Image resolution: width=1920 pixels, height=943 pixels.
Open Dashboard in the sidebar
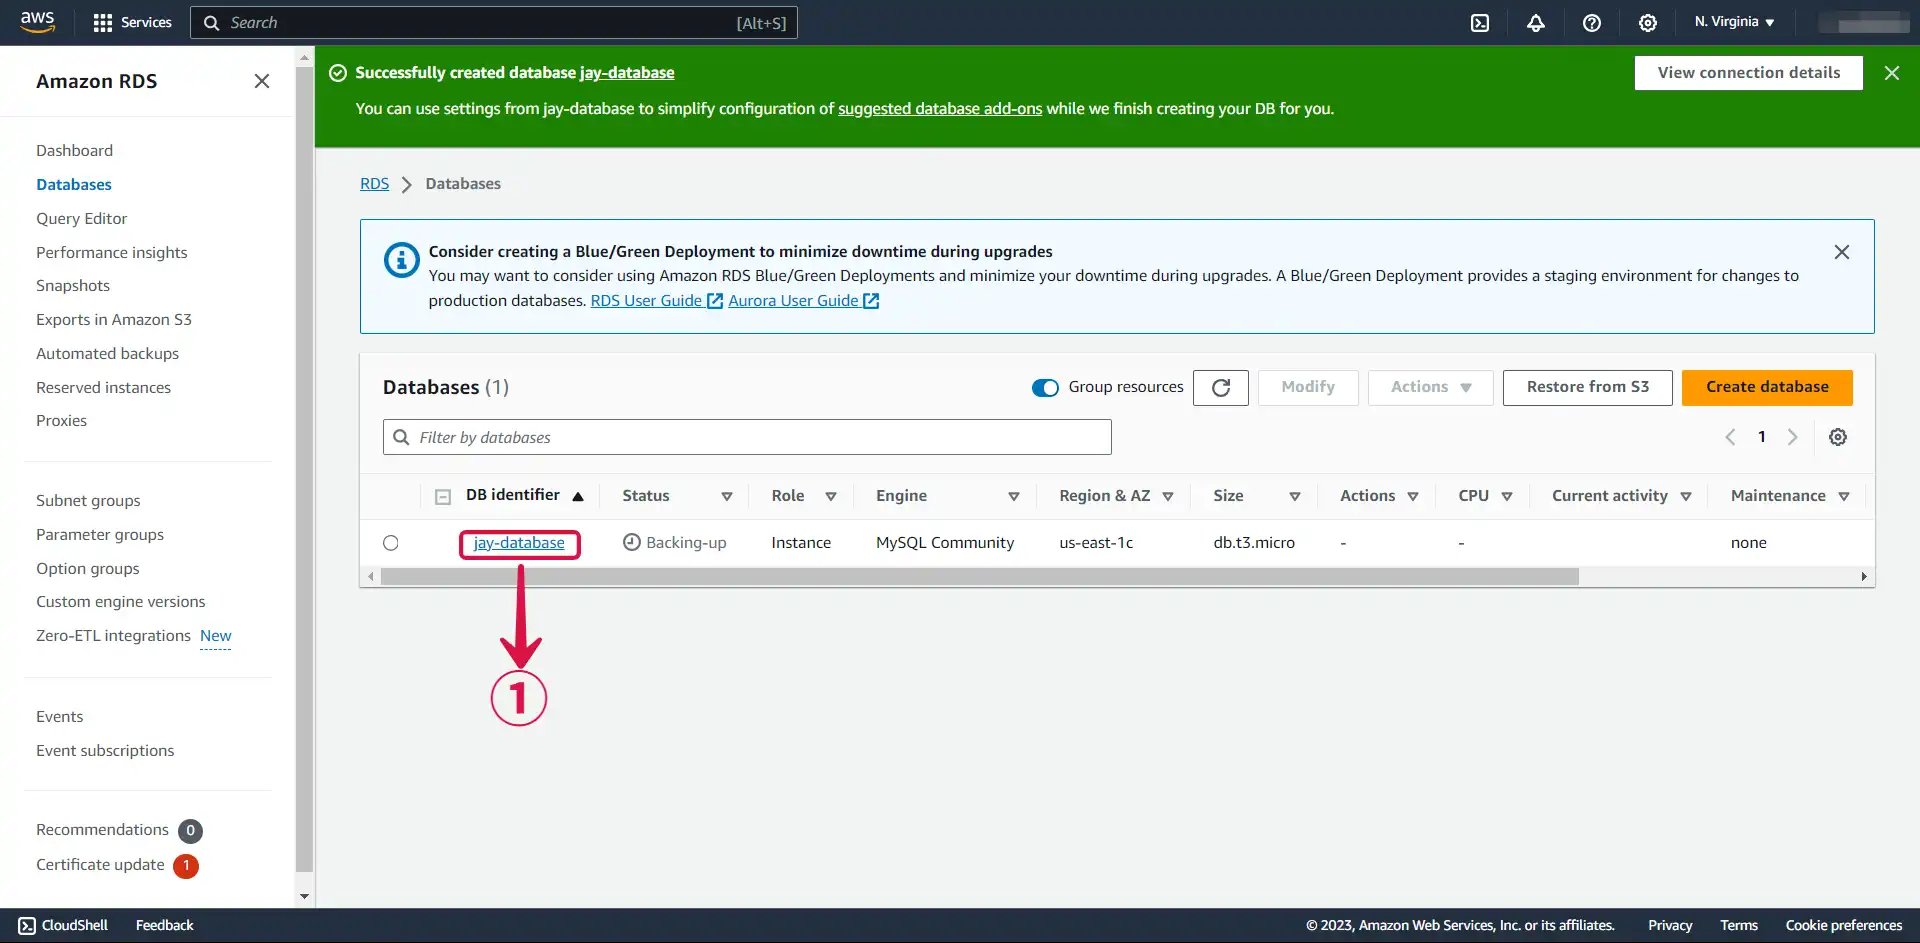point(74,151)
